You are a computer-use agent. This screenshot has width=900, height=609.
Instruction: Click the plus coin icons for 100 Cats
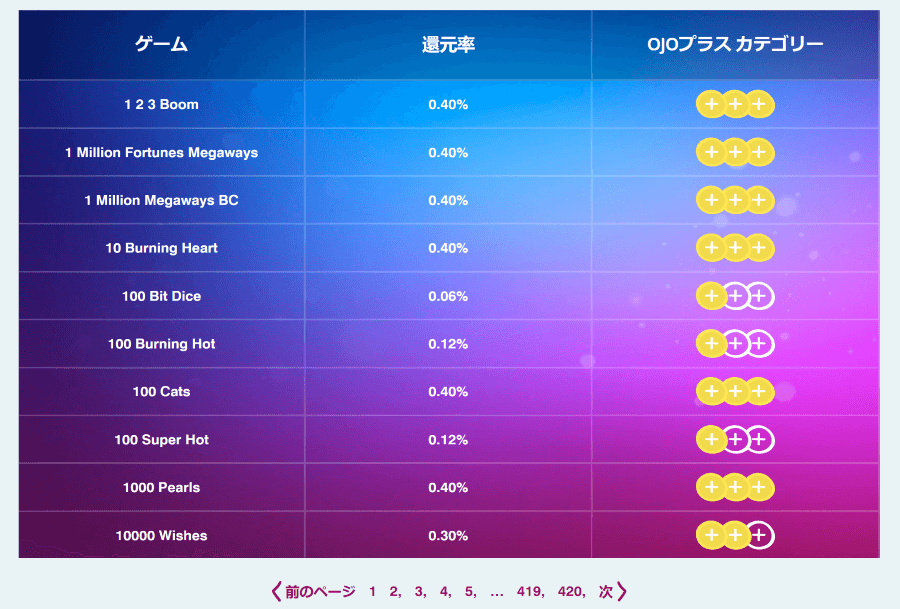click(735, 391)
